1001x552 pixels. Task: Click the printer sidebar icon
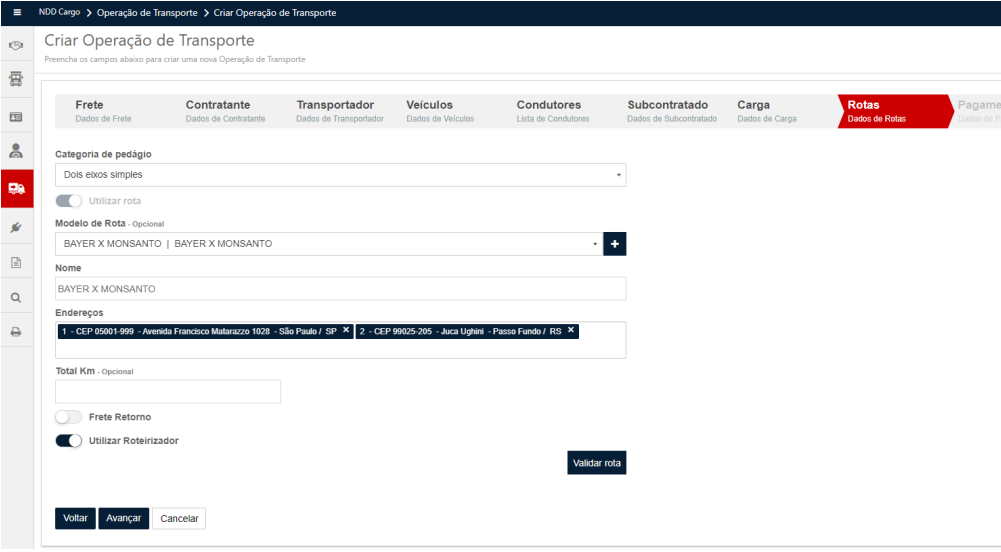coord(16,332)
